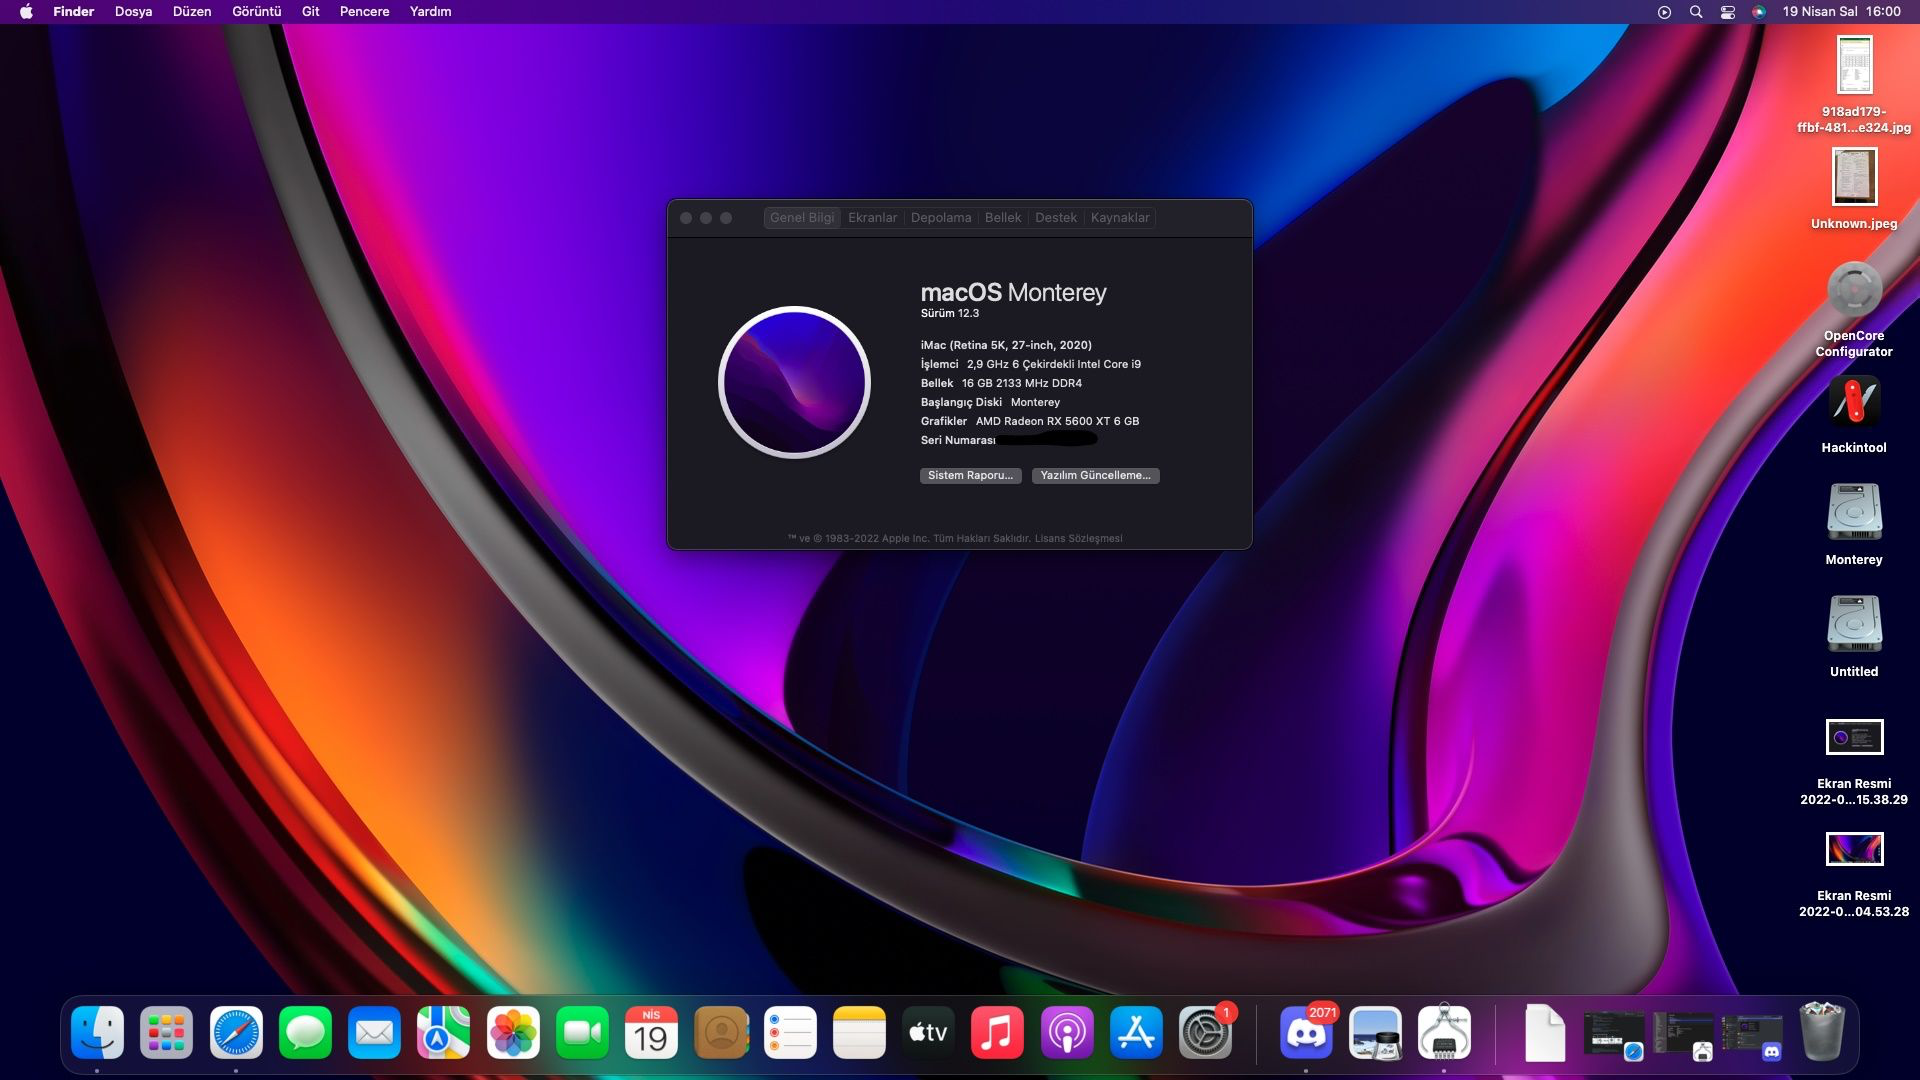
Task: Open Discord from the Dock
Action: click(x=1306, y=1033)
